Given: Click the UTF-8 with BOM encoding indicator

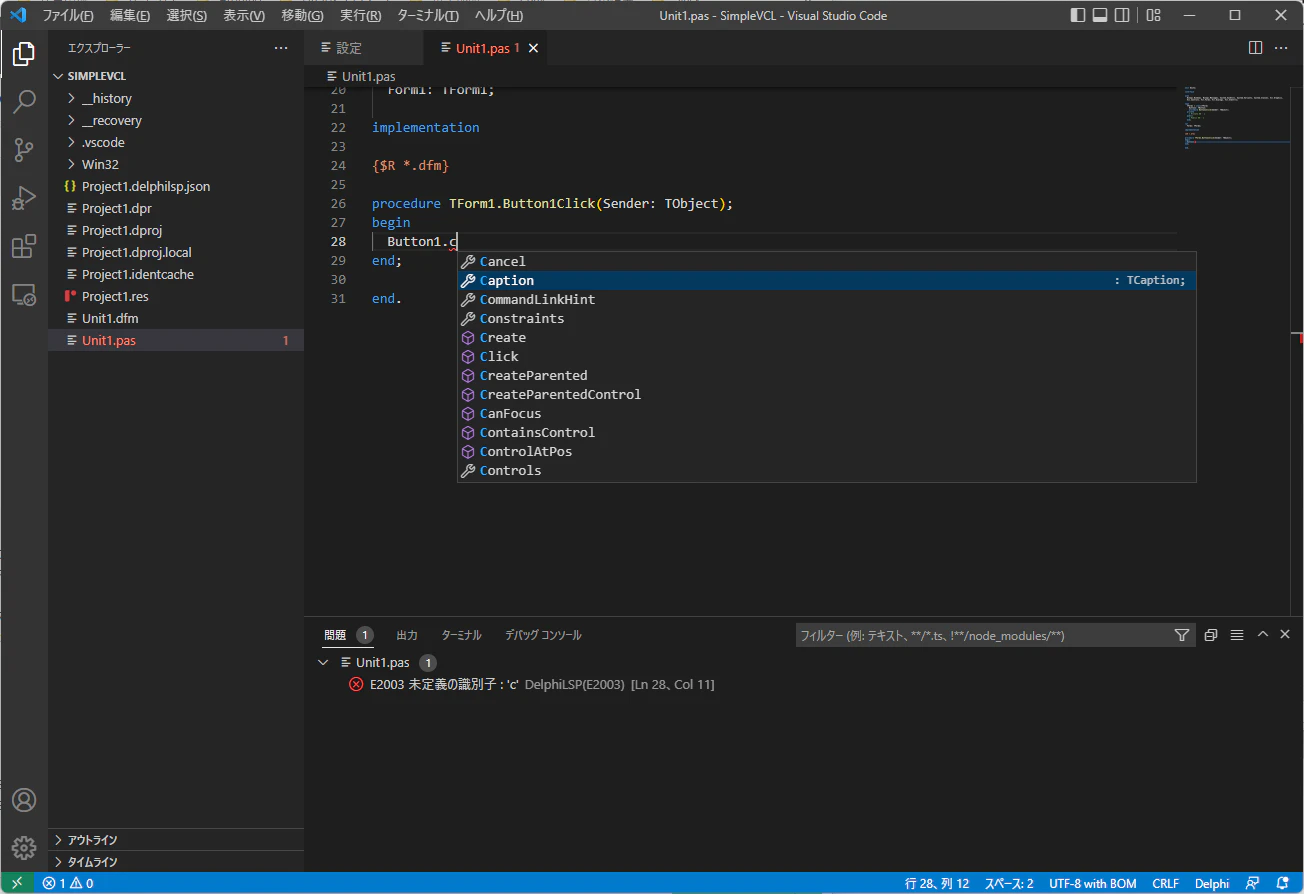Looking at the screenshot, I should point(1093,883).
